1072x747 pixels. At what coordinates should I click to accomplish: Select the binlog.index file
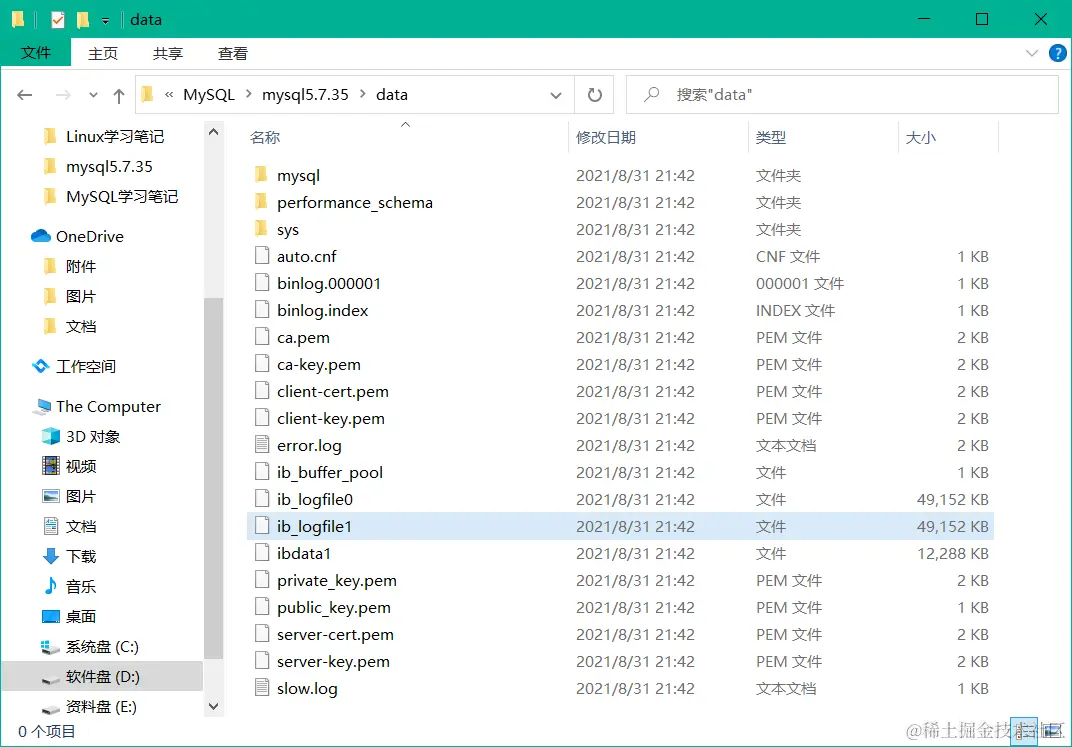pos(620,310)
